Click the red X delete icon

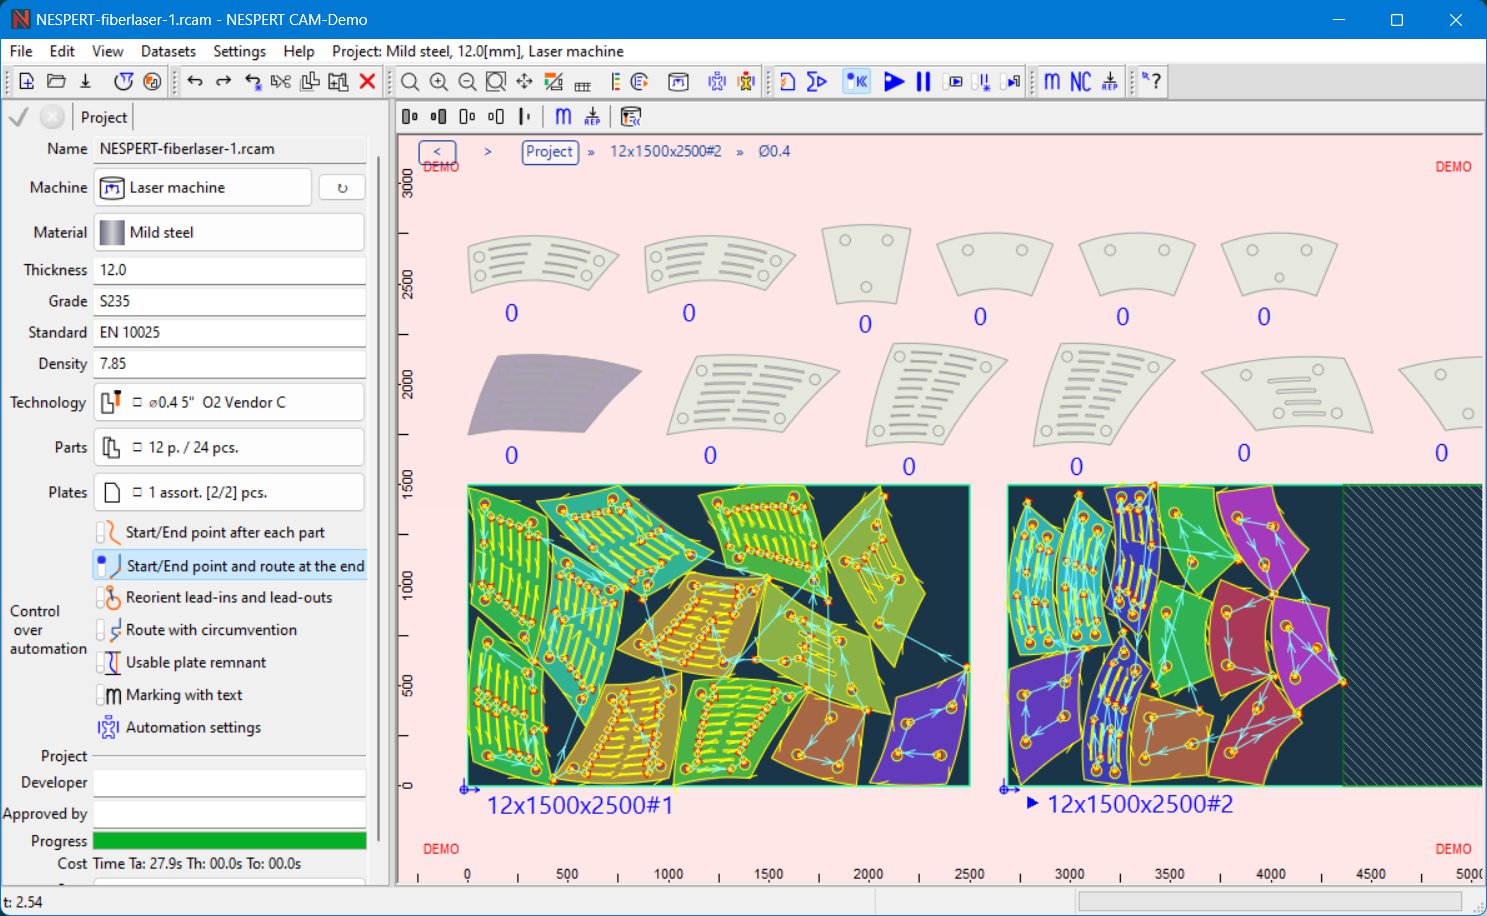[x=367, y=82]
